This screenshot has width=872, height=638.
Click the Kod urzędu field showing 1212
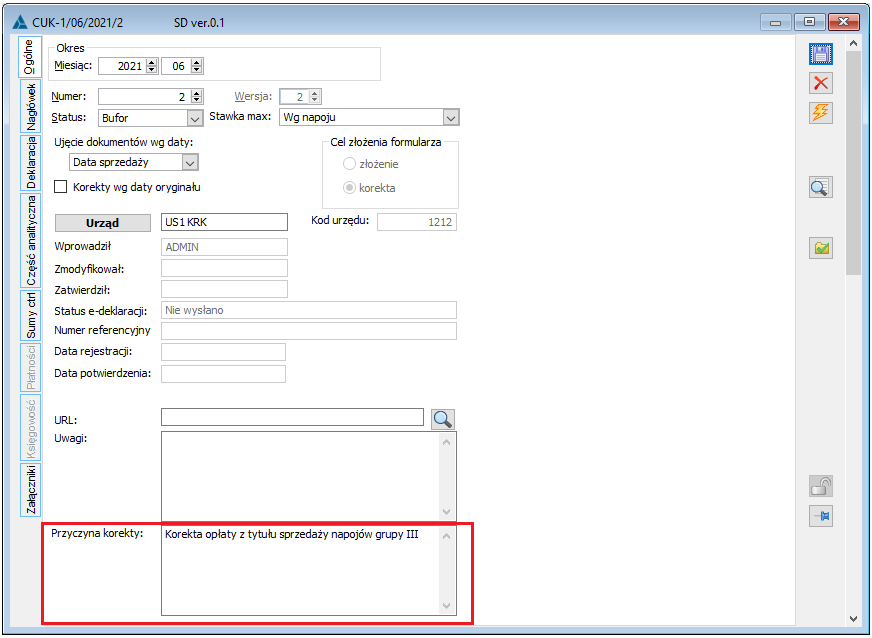pyautogui.click(x=417, y=222)
